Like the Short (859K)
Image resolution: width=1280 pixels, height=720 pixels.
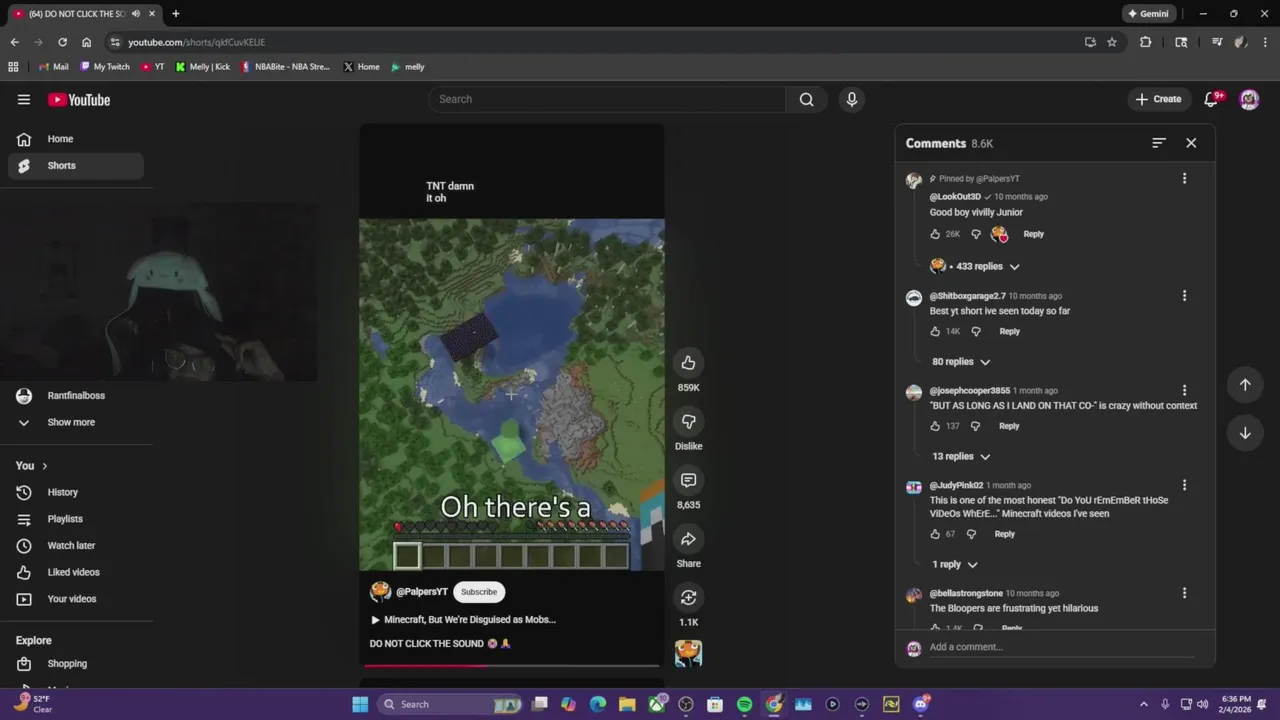pyautogui.click(x=688, y=363)
